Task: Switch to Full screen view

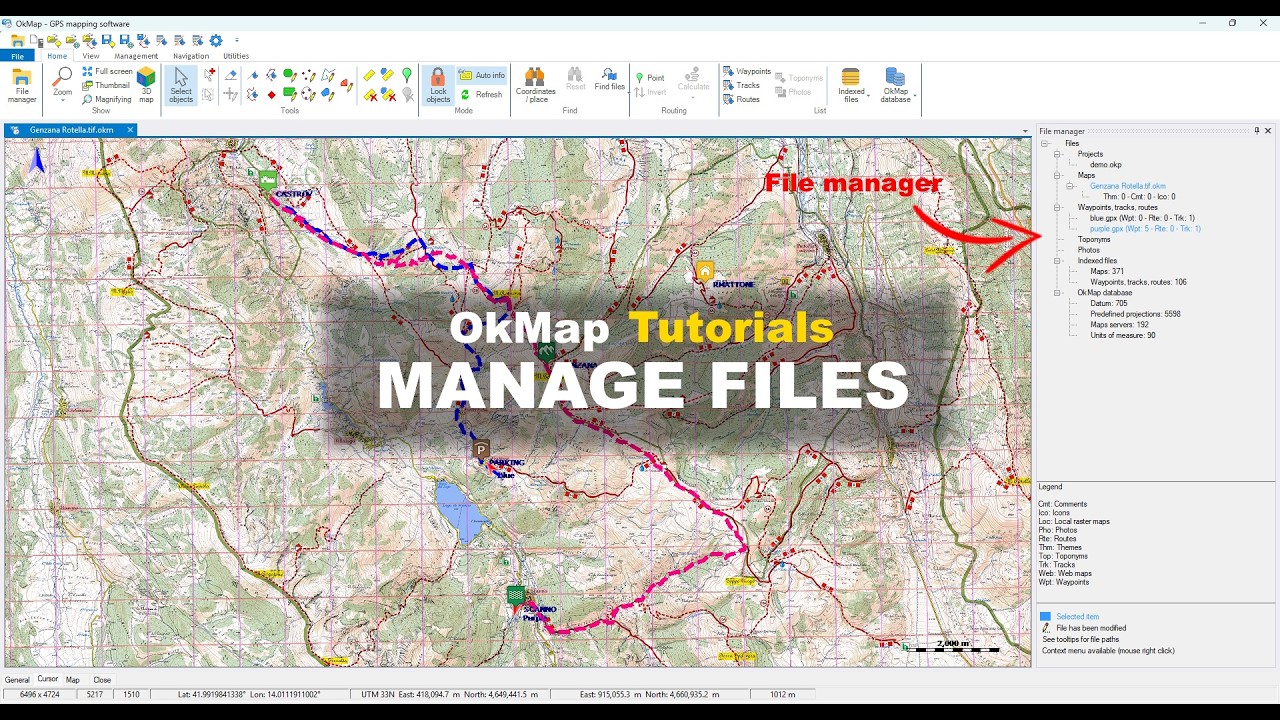Action: [107, 72]
